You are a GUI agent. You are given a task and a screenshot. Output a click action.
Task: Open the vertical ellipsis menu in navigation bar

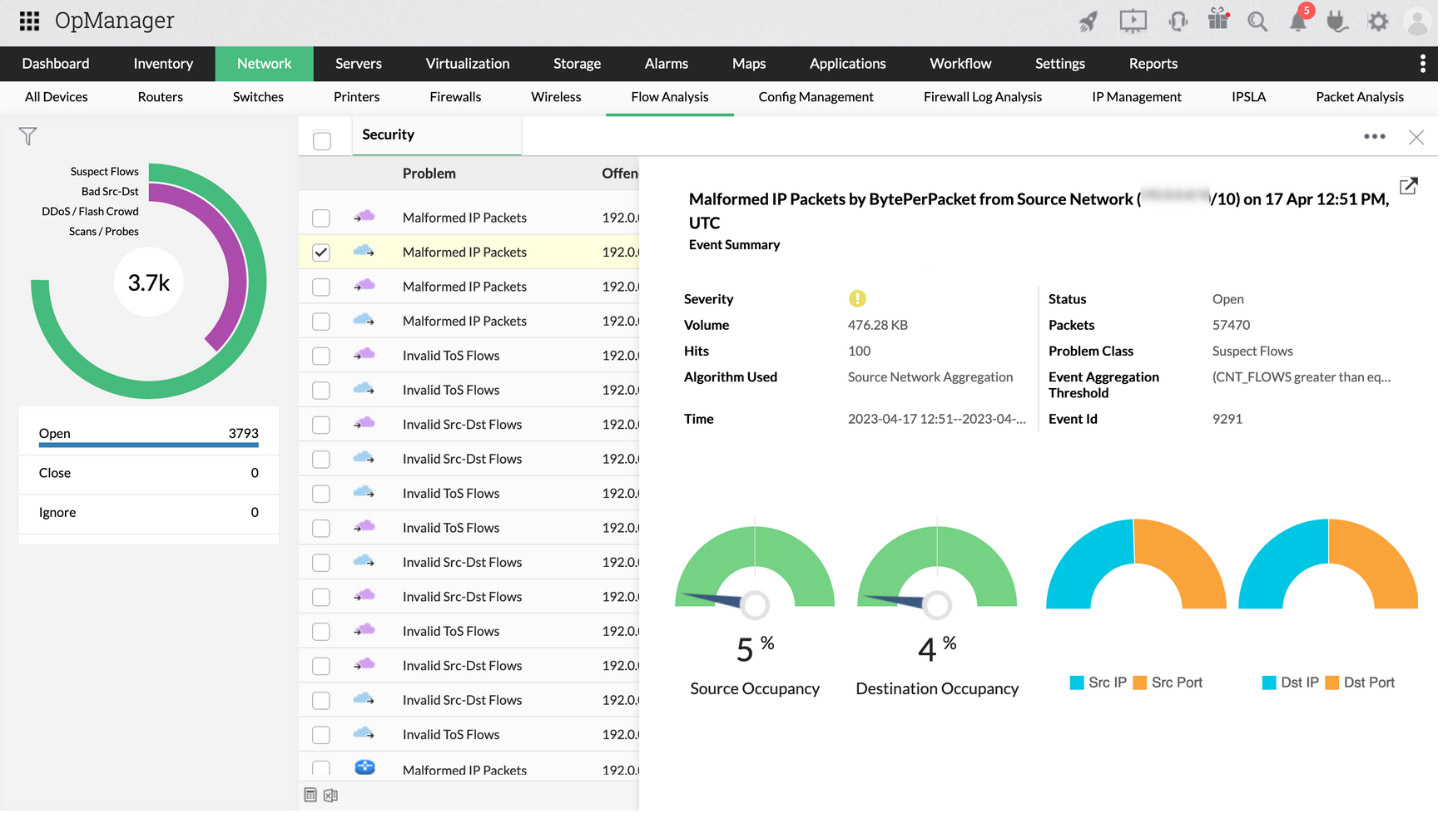(x=1422, y=63)
